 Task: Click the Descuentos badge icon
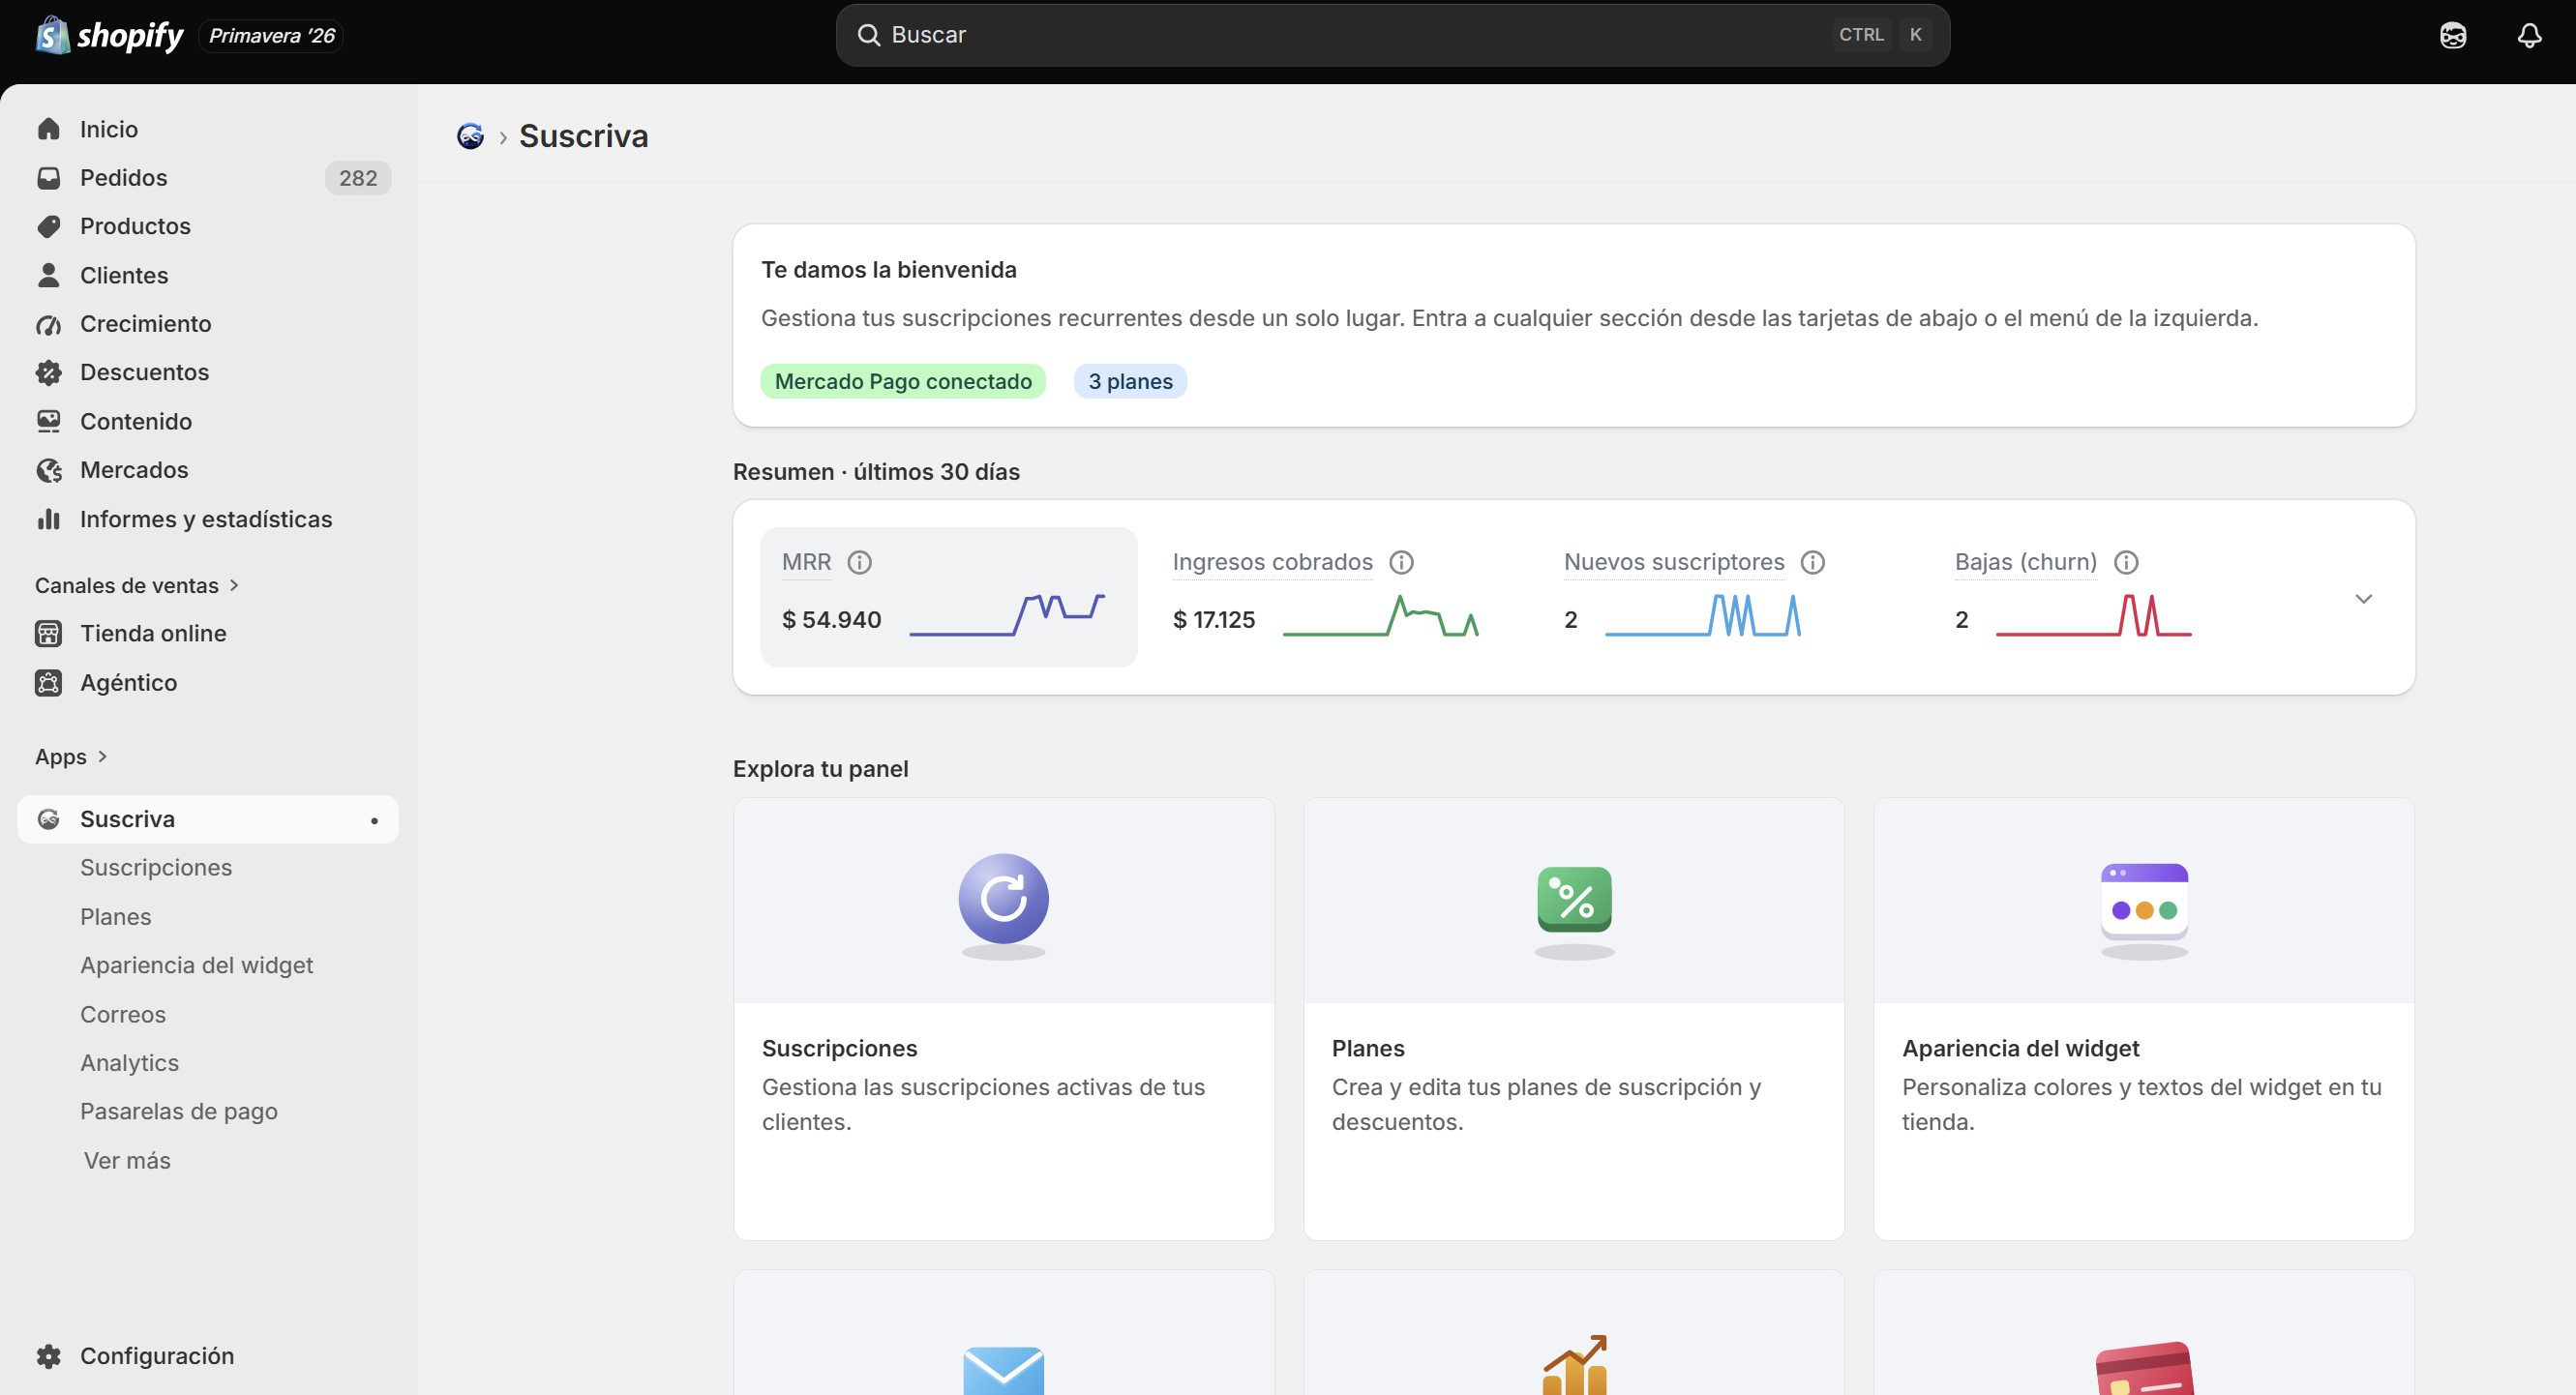[x=48, y=372]
